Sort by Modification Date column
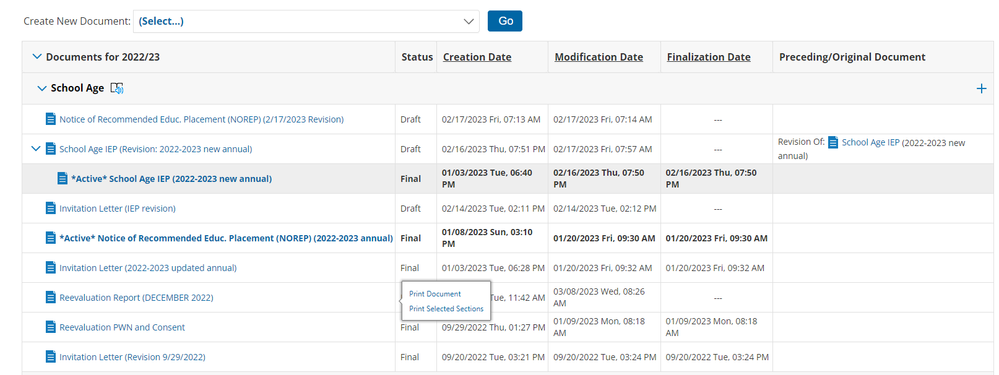999x375 pixels. tap(599, 57)
